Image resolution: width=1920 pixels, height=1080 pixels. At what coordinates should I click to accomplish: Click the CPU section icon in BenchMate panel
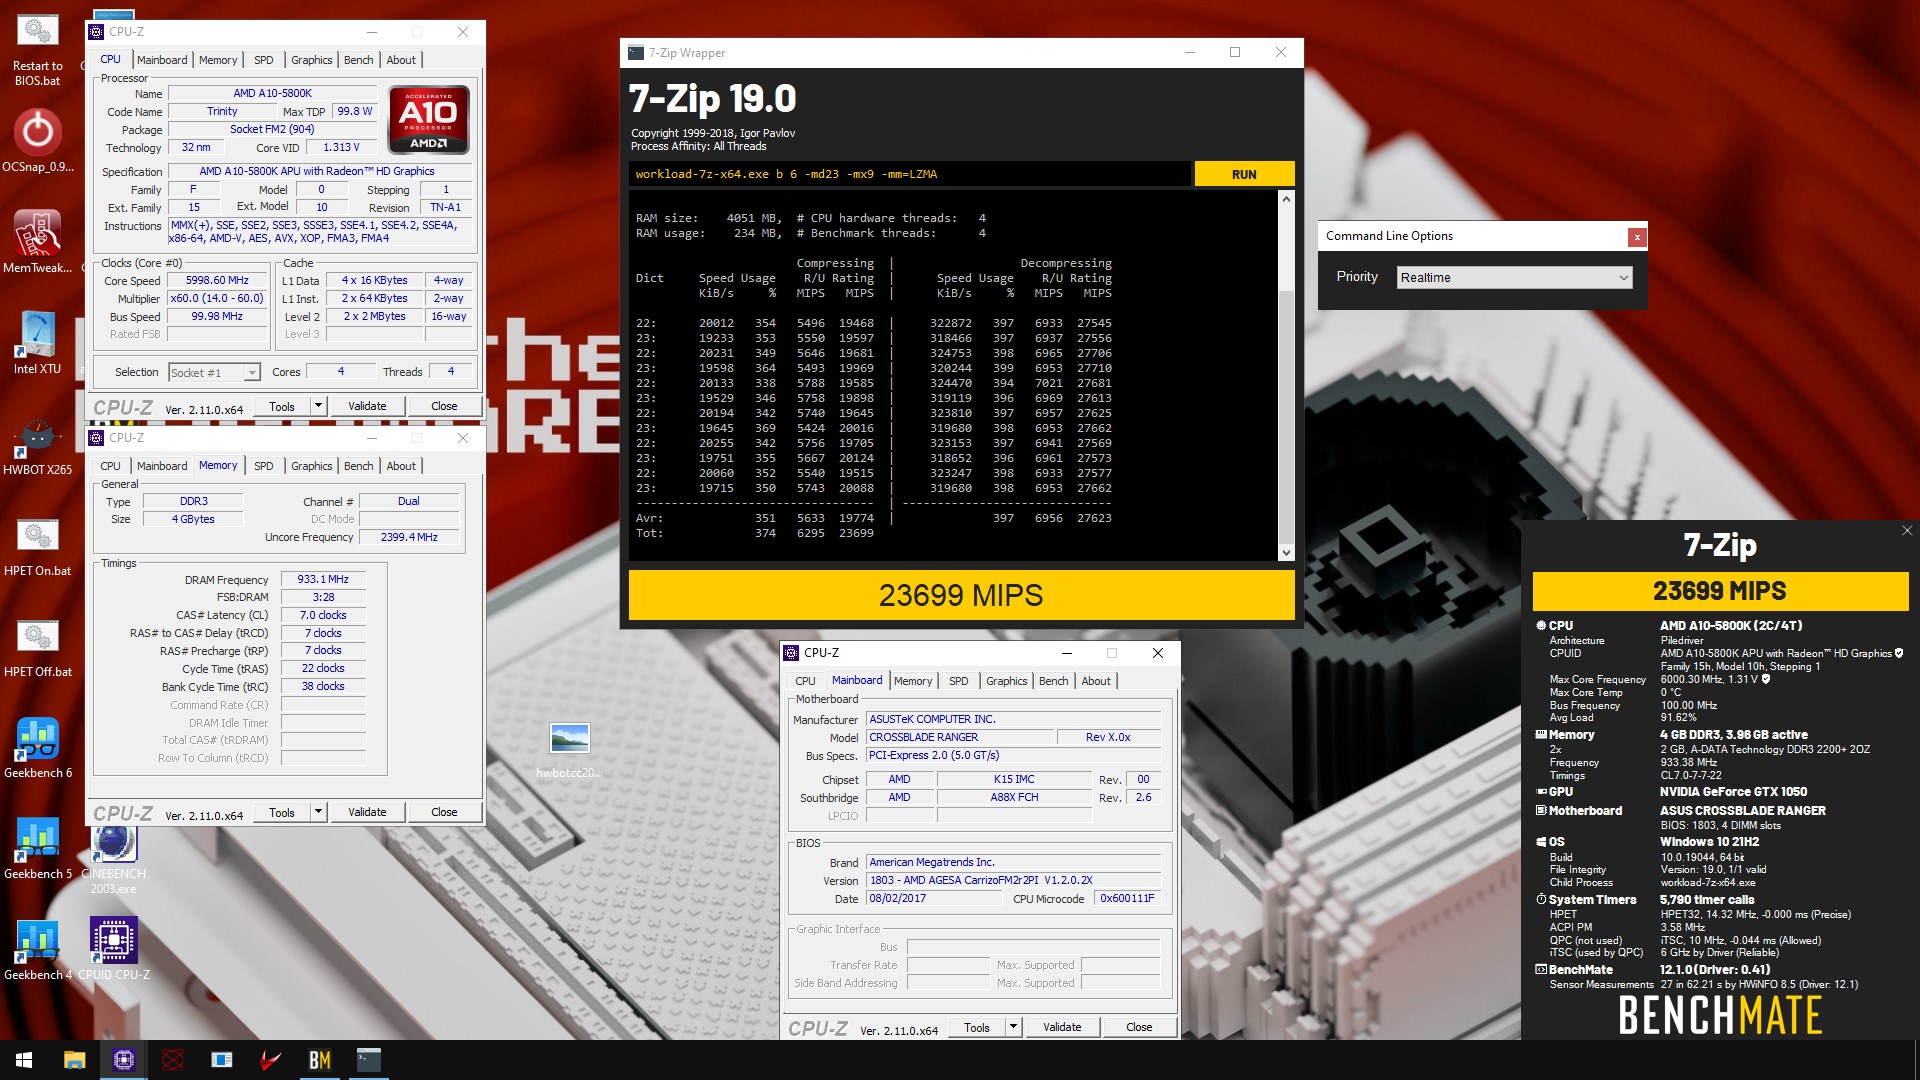click(x=1541, y=626)
